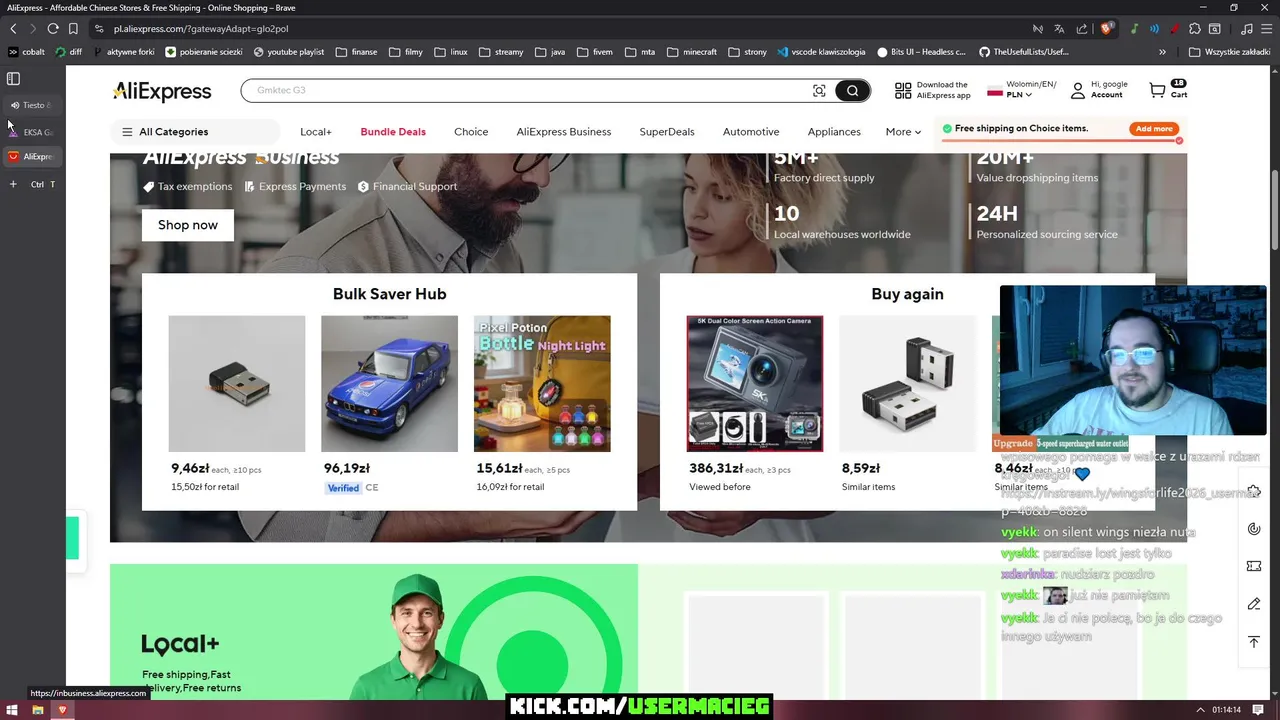1280x720 pixels.
Task: Search by image using camera icon
Action: tap(819, 91)
